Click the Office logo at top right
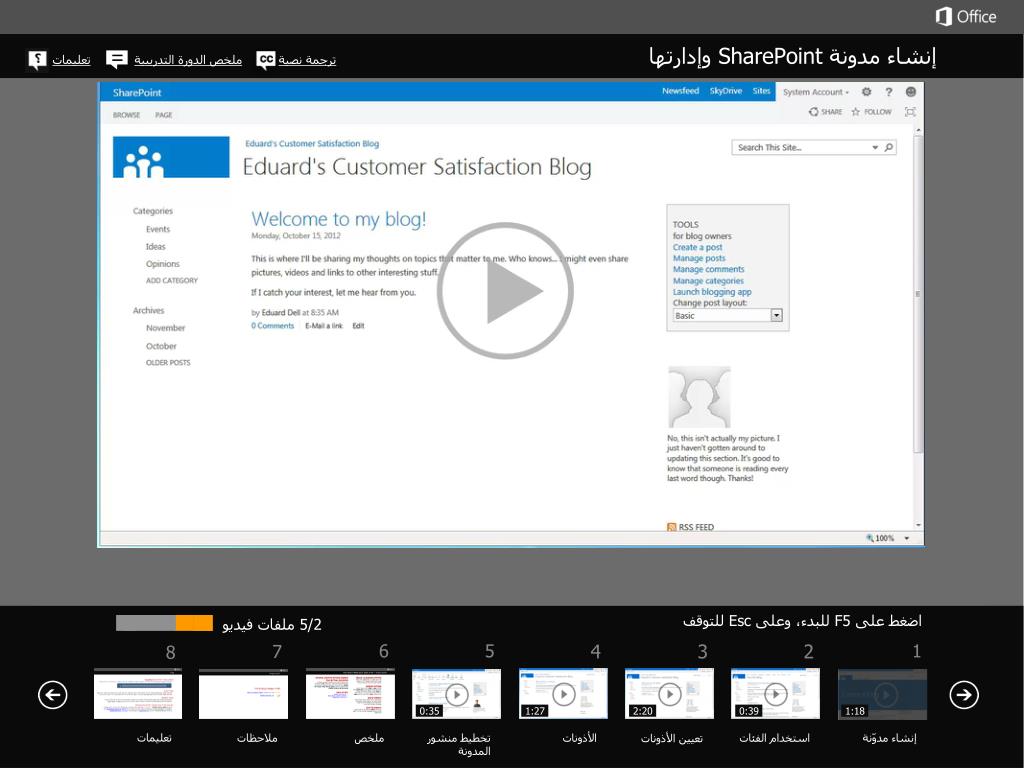The height and width of the screenshot is (768, 1024). (966, 16)
